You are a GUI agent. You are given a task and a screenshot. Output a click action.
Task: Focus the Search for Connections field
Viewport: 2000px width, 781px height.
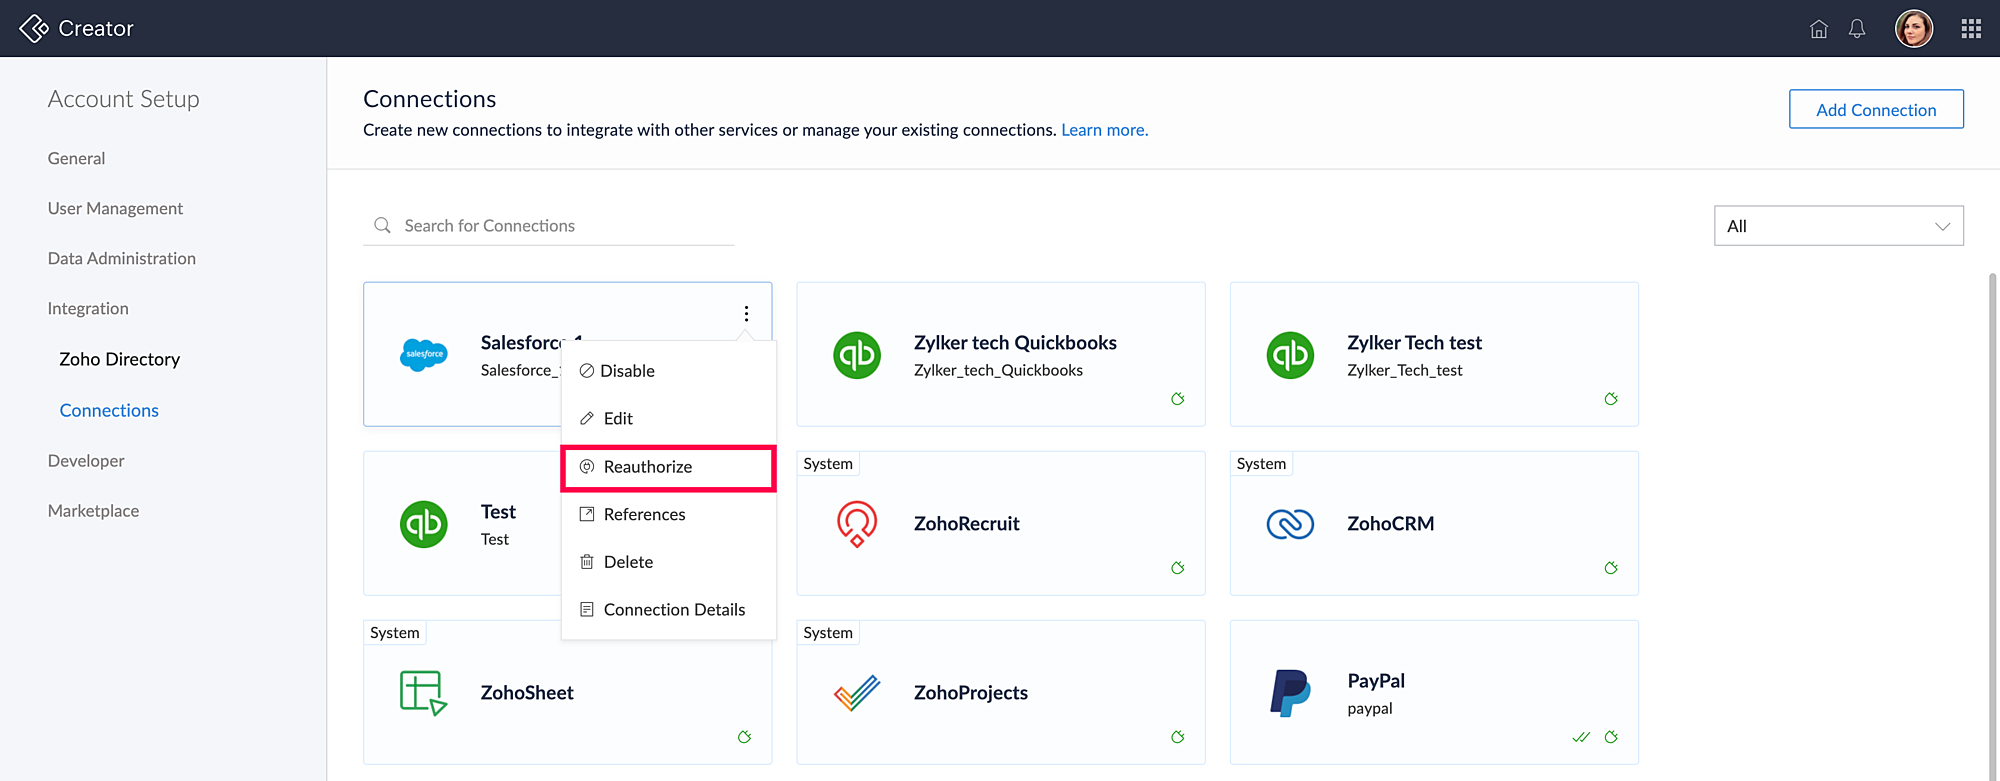(548, 226)
